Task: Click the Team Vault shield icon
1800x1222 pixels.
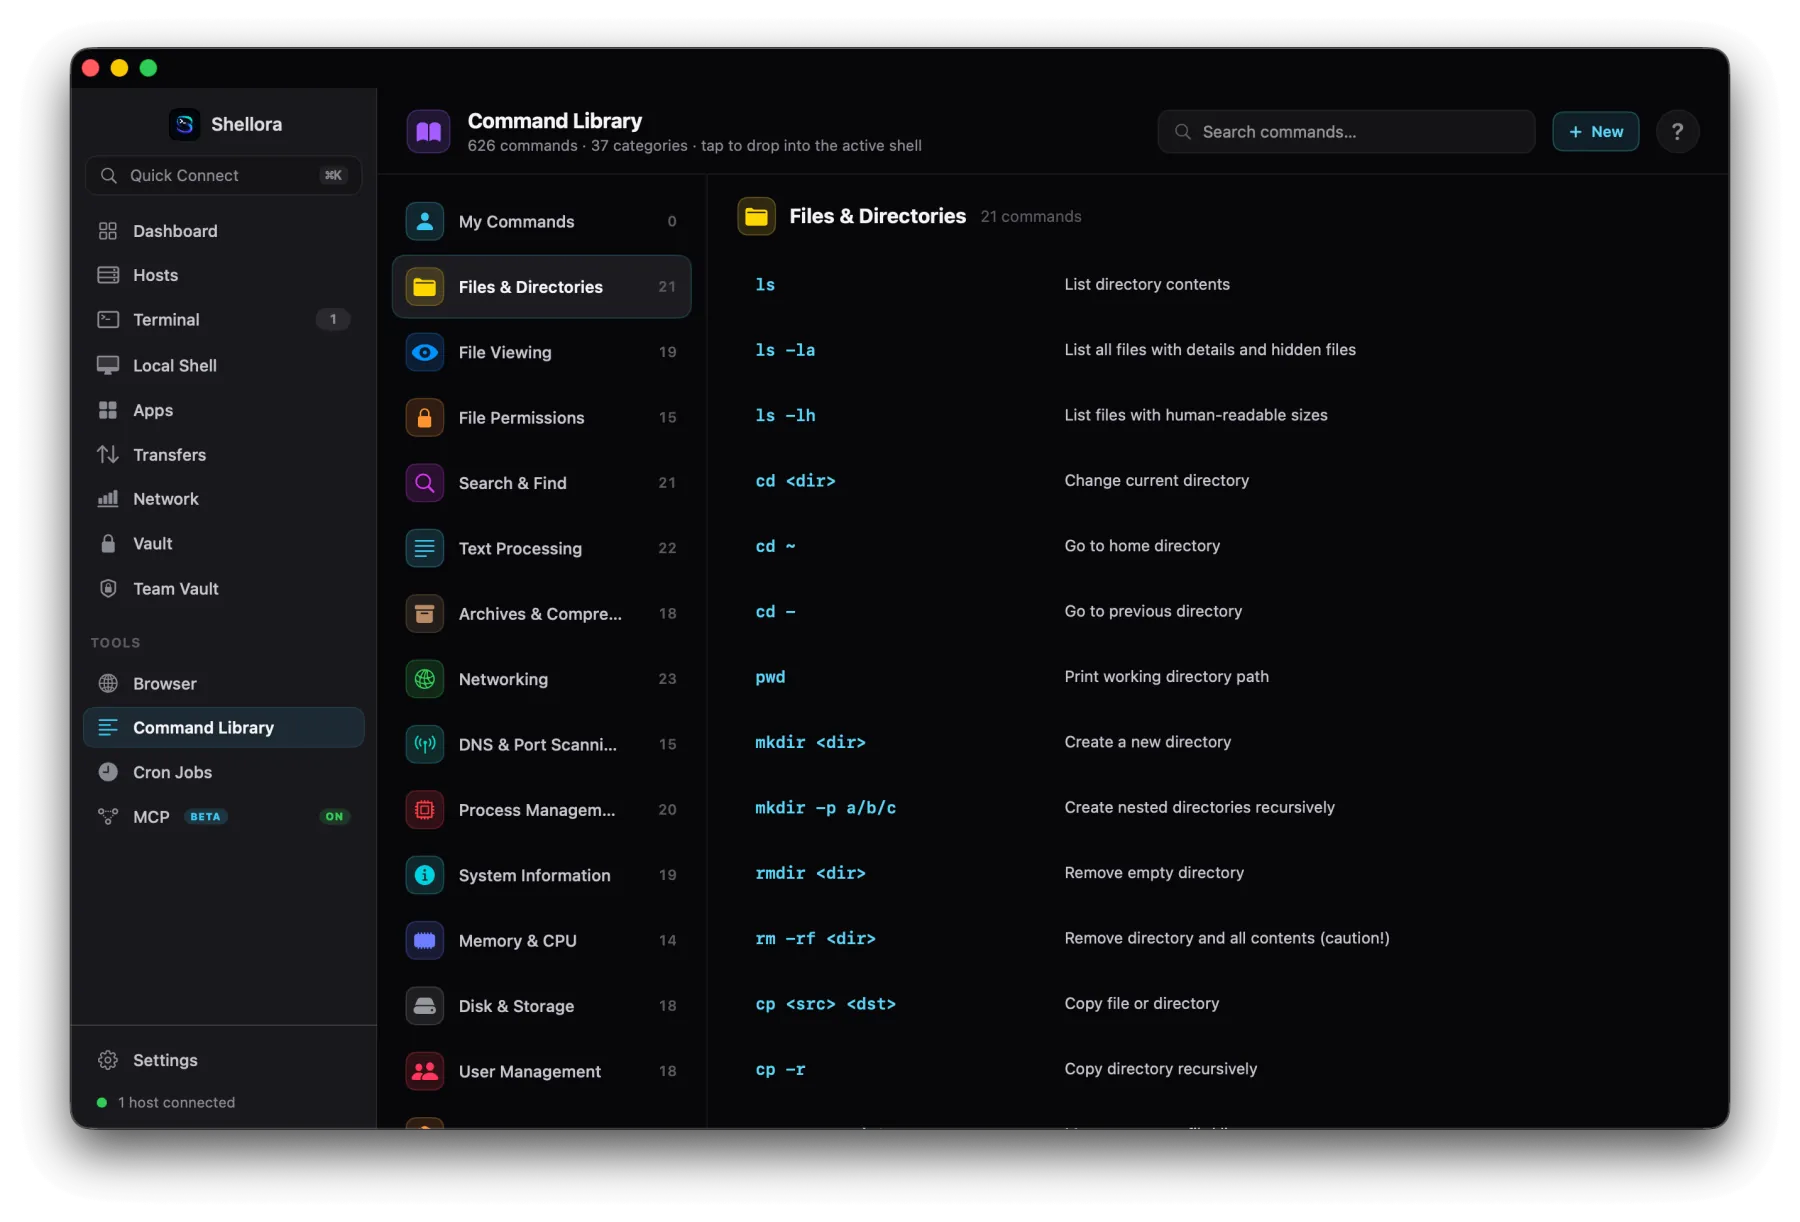Action: (x=108, y=588)
